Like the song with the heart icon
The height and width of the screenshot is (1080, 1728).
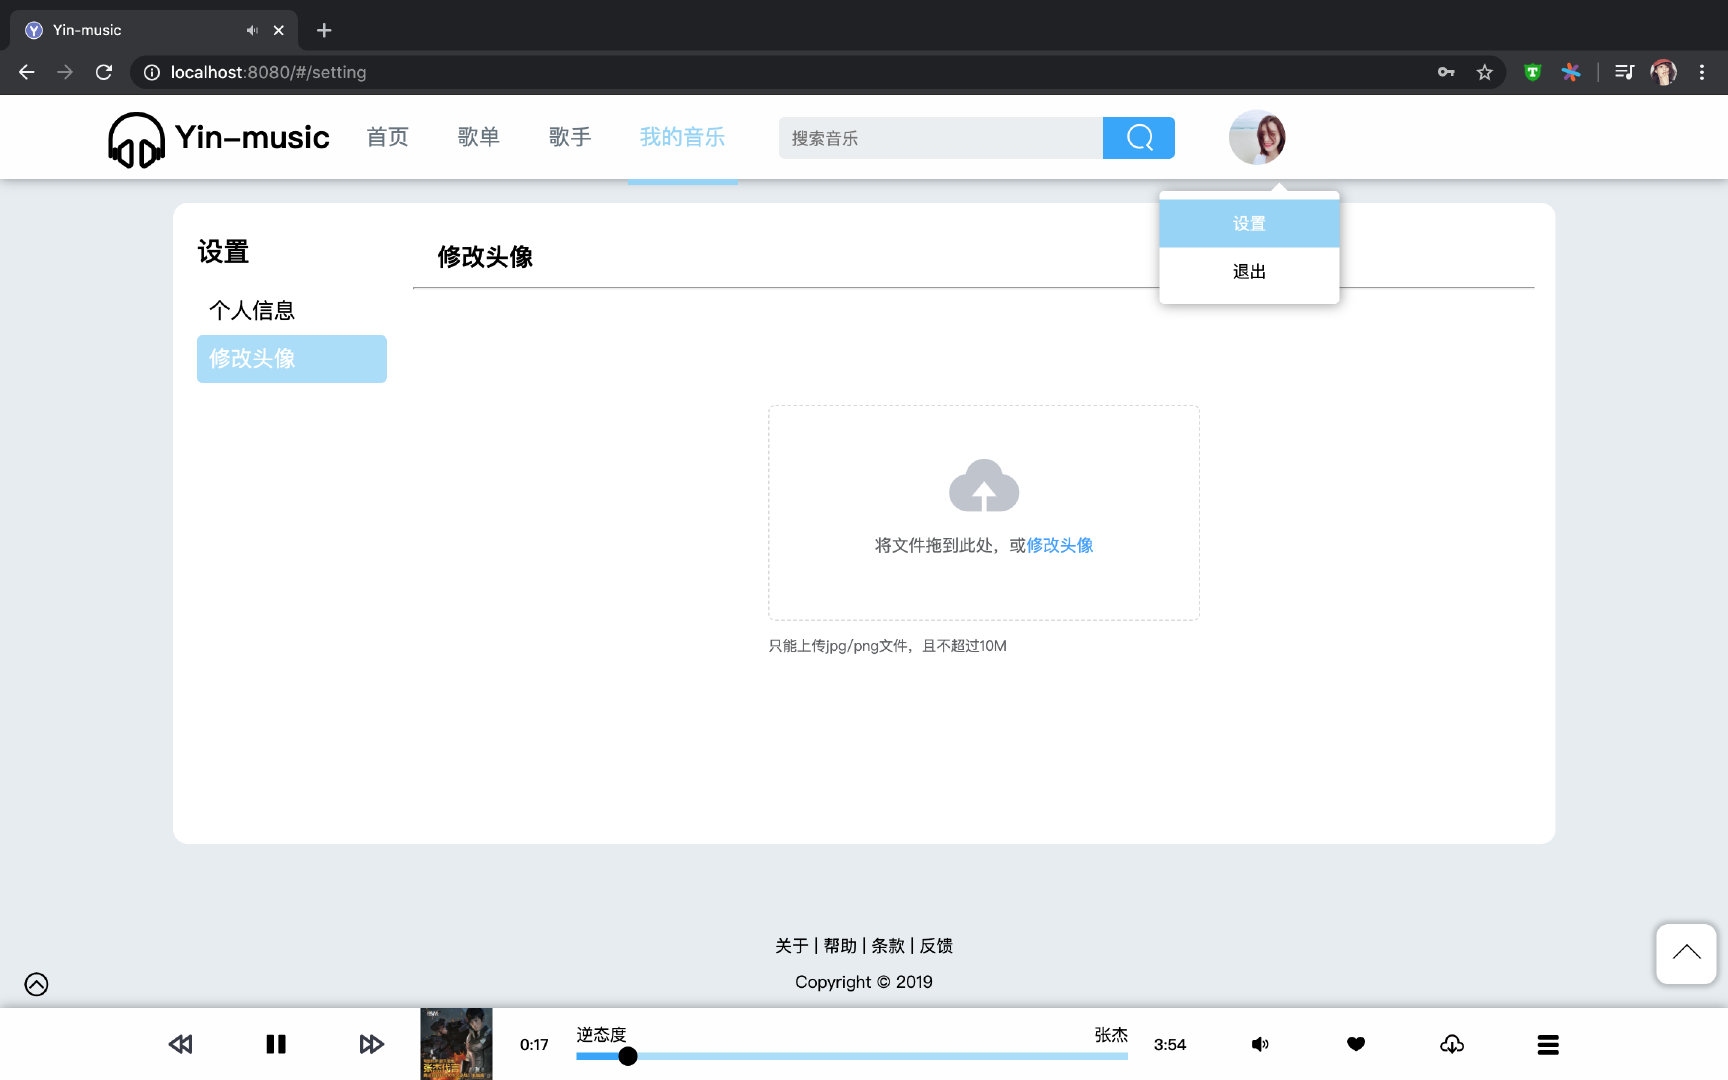click(1356, 1044)
